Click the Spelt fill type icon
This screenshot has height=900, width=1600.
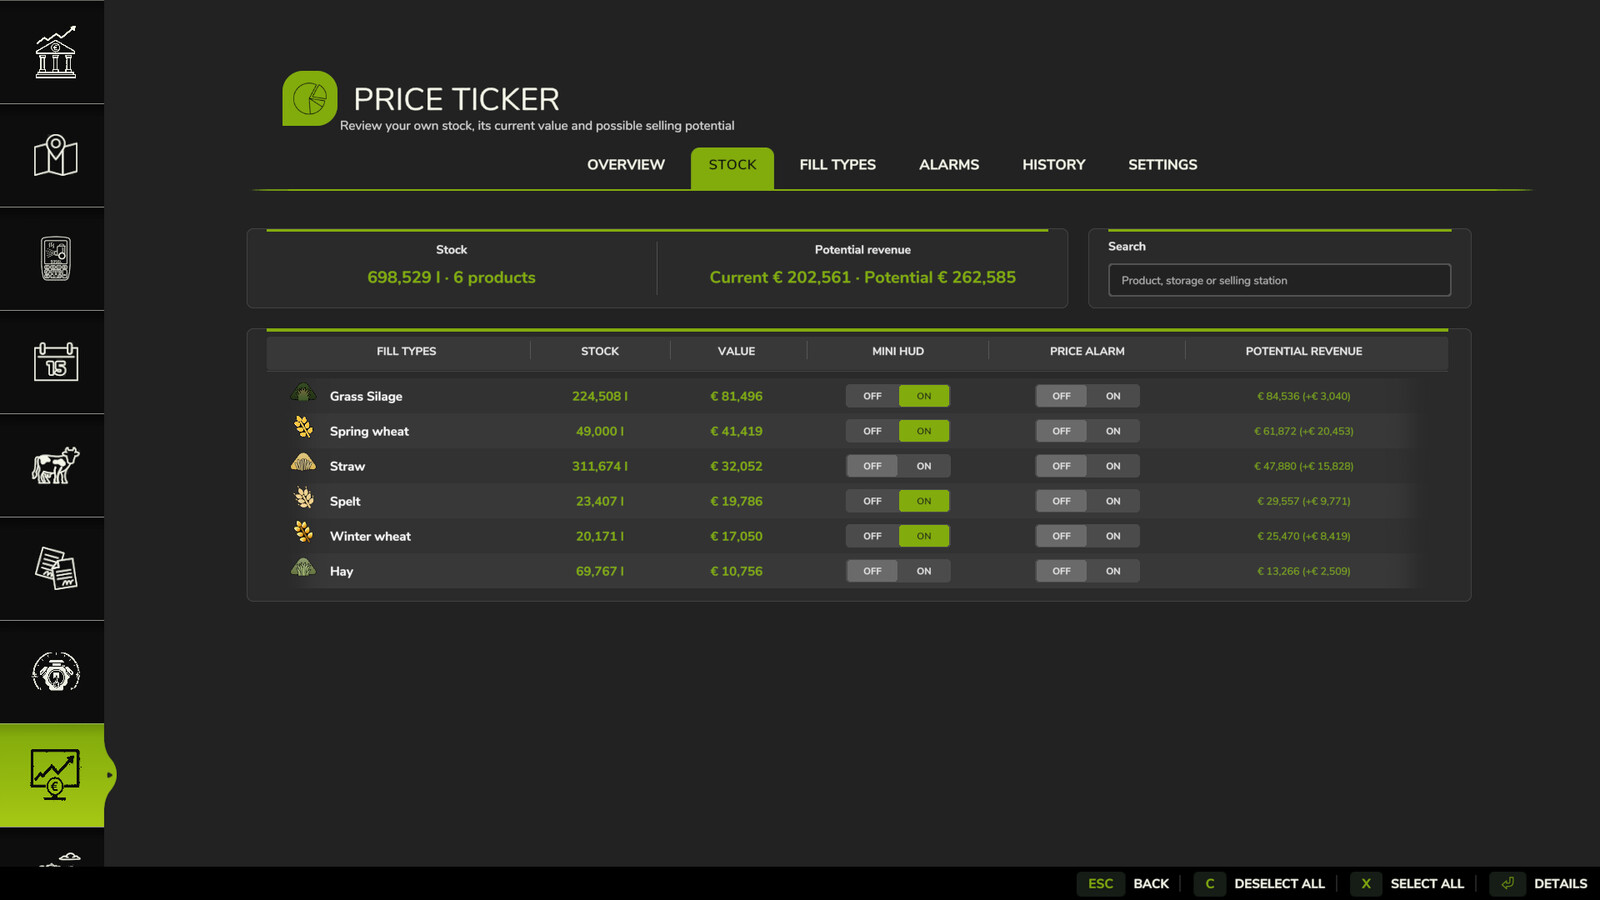tap(304, 497)
